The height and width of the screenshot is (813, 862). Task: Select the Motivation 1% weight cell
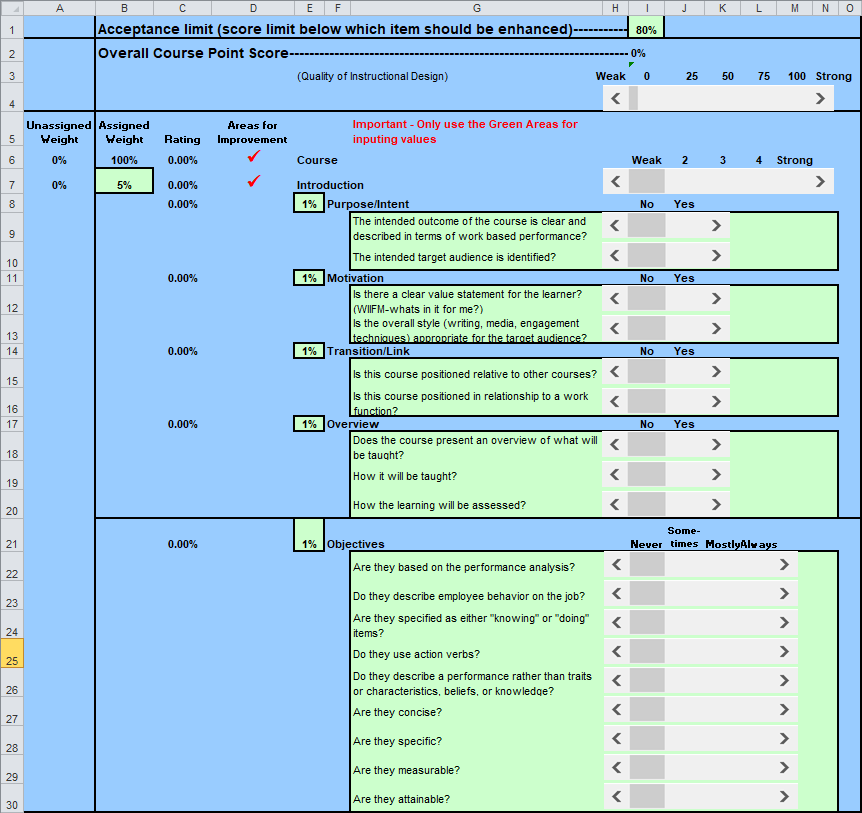[309, 278]
